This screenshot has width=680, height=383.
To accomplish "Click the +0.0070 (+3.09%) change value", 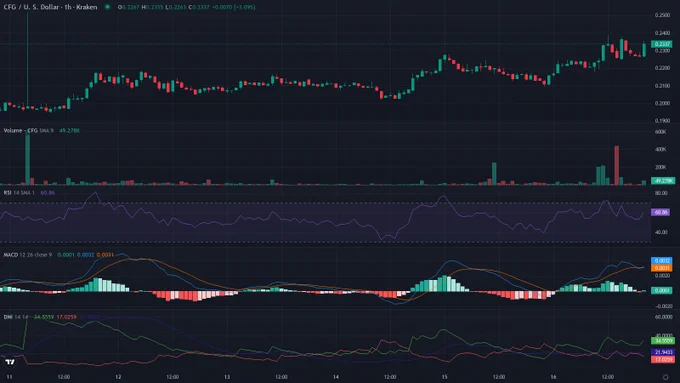I will point(234,7).
